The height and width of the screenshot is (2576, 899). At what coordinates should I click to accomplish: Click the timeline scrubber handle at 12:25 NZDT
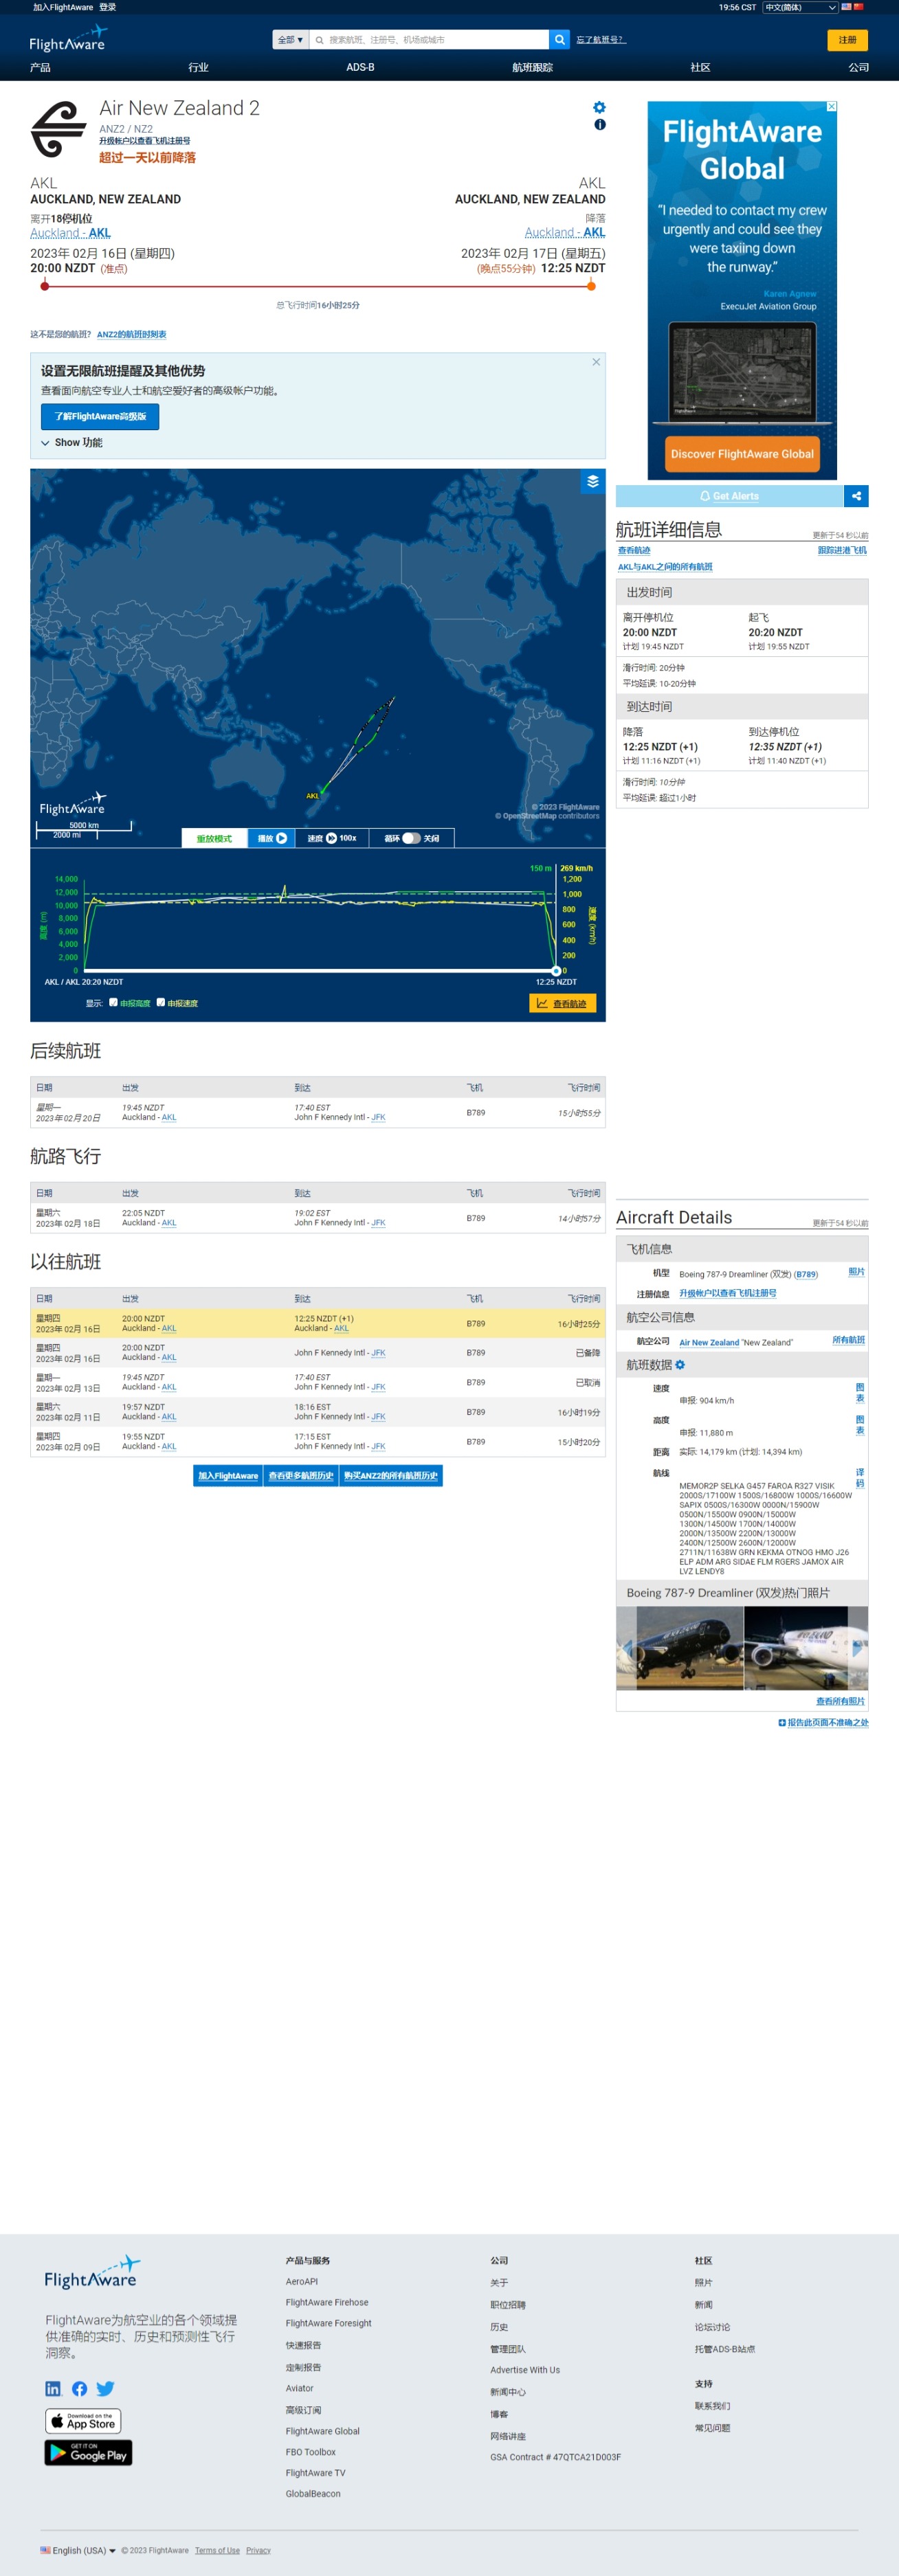tap(556, 970)
